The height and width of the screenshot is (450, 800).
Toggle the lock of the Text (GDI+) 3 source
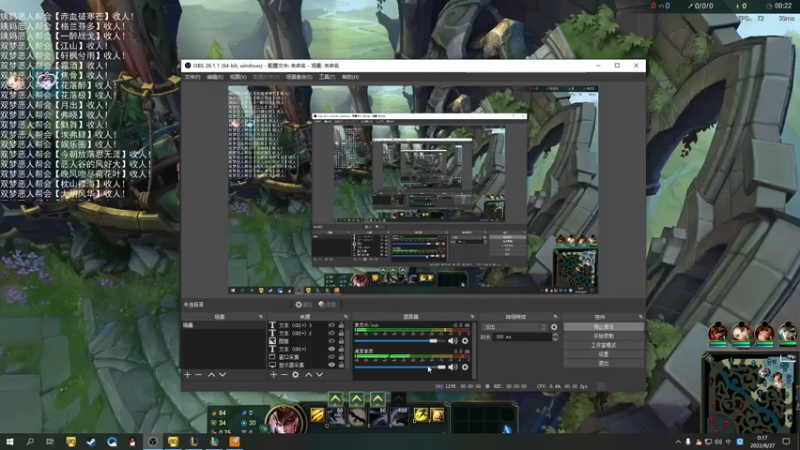pos(341,325)
